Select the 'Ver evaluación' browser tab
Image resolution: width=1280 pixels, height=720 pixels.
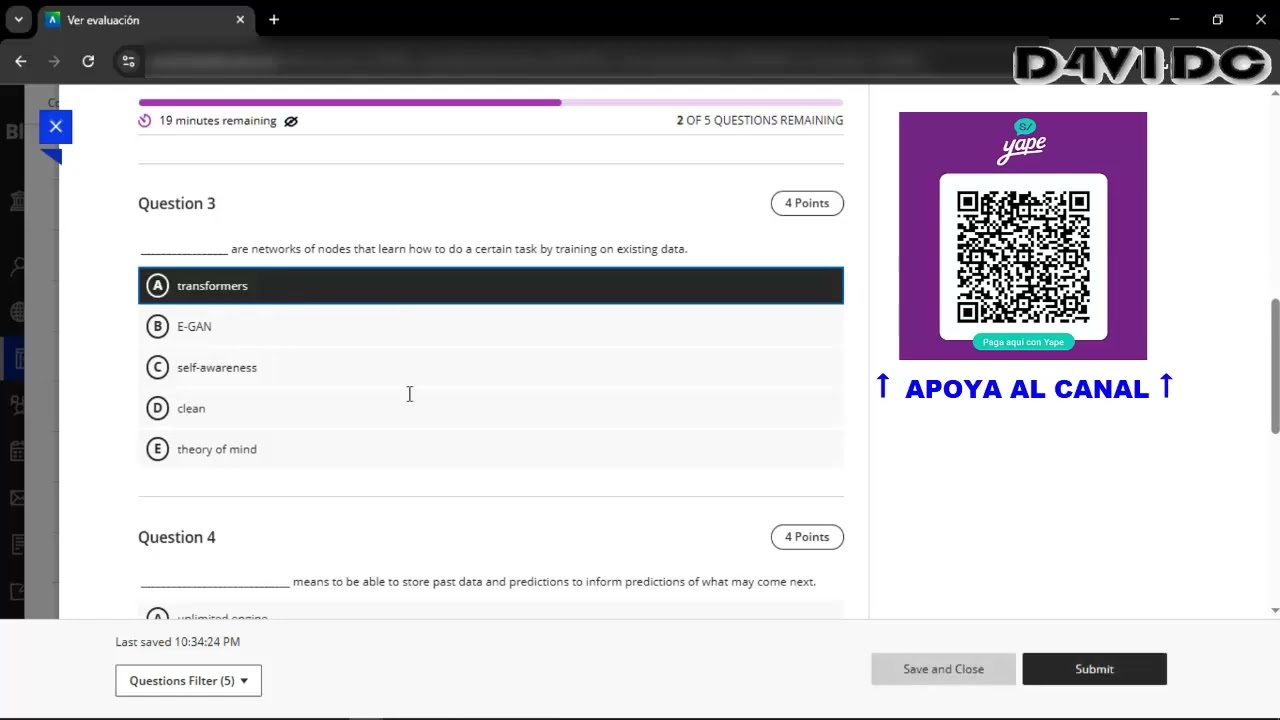coord(146,20)
